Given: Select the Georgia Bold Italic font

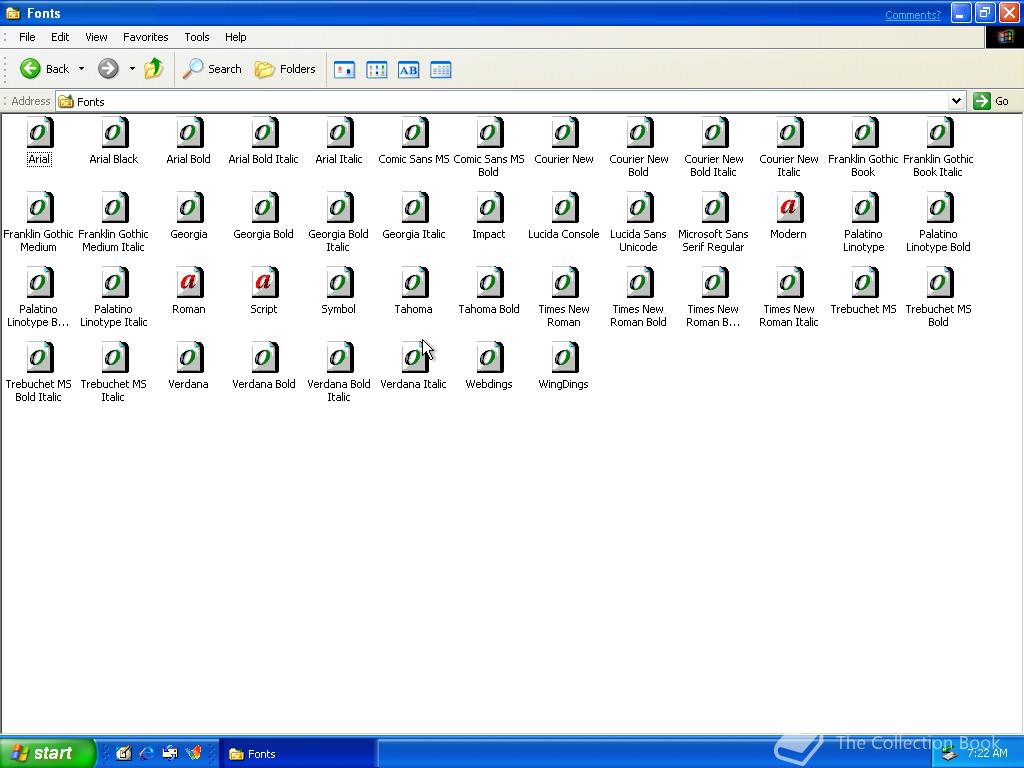Looking at the screenshot, I should tap(339, 208).
